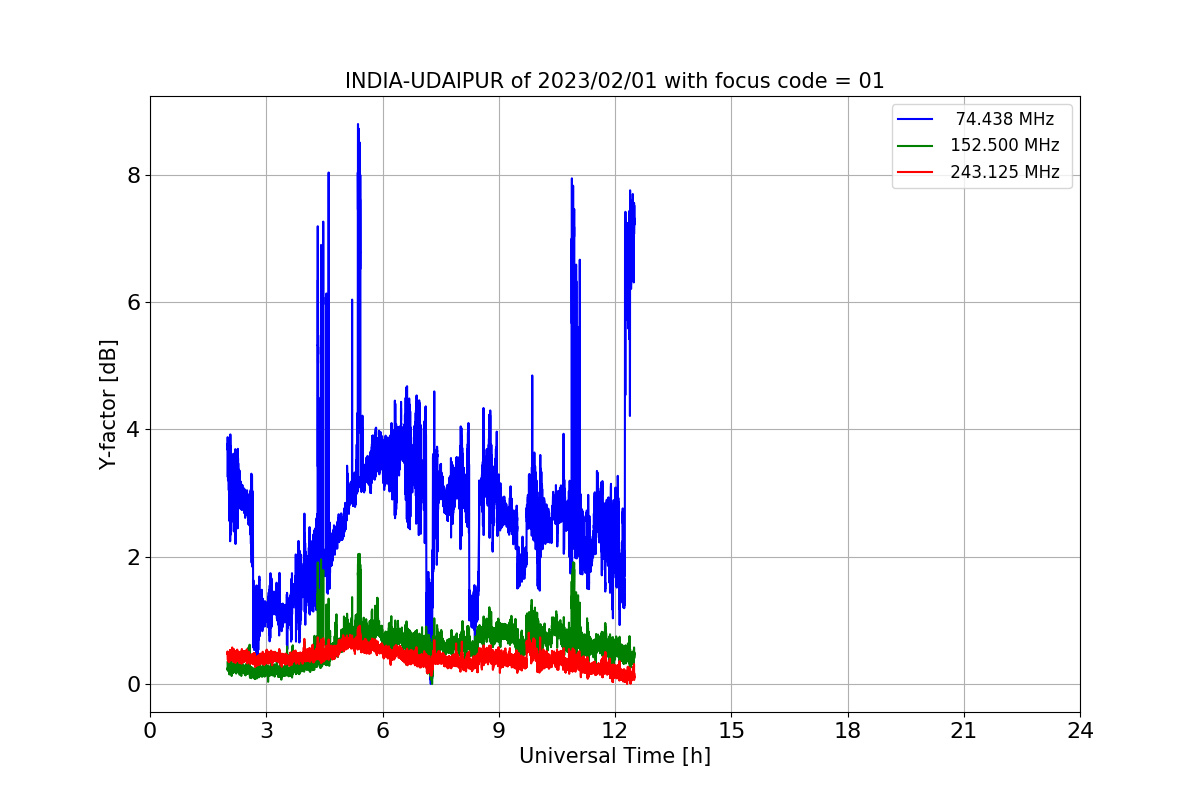1200x800 pixels.
Task: Click y-axis tick label 4
Action: (134, 430)
